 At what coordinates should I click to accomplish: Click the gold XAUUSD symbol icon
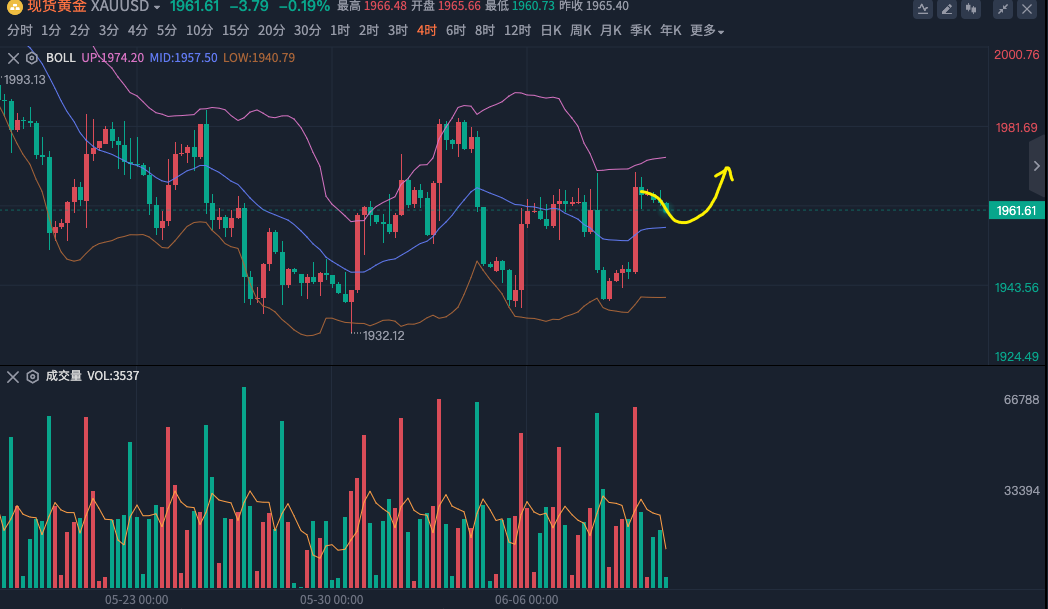(x=14, y=7)
